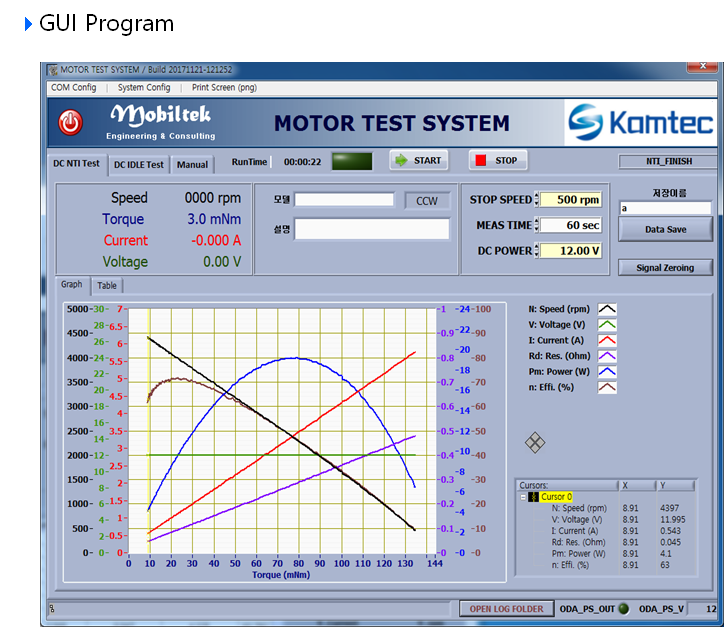Adjust the DC POWER stepper arrows

coord(536,251)
